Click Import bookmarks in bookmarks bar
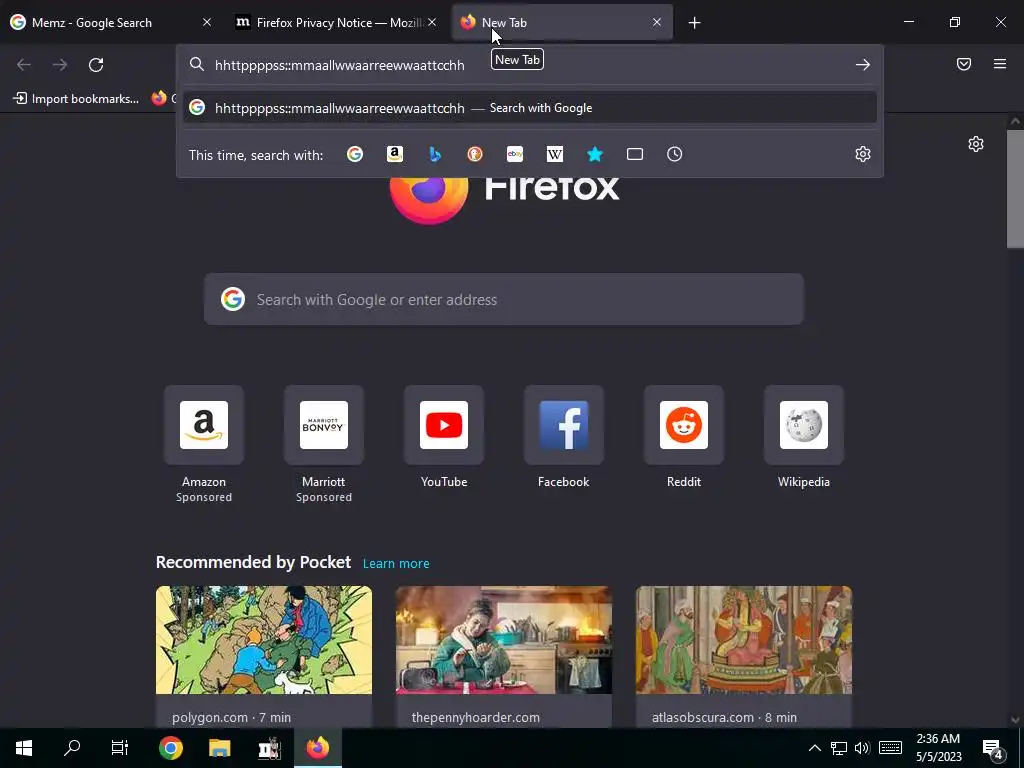The image size is (1024, 768). (x=76, y=99)
